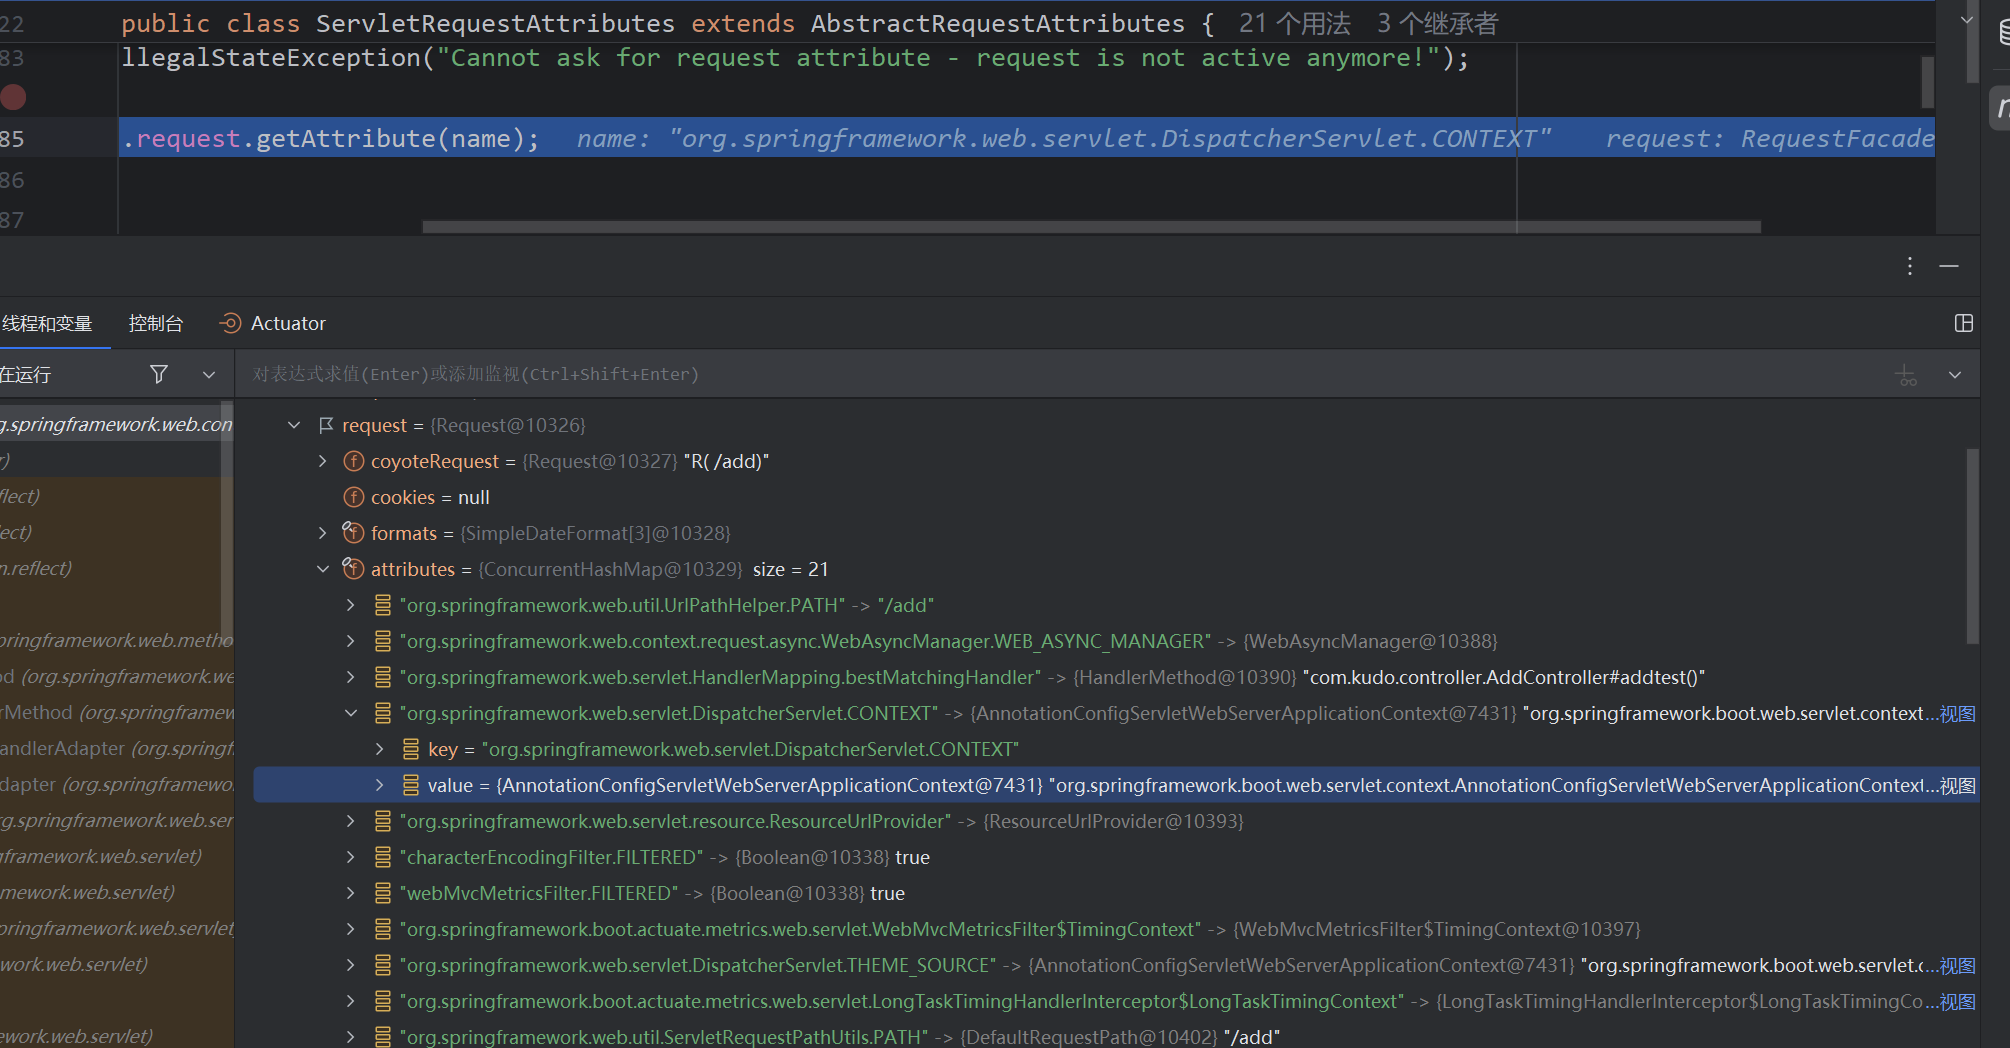Click line number 85 in the gutter
Screen dimensions: 2010x1048
(x=12, y=139)
